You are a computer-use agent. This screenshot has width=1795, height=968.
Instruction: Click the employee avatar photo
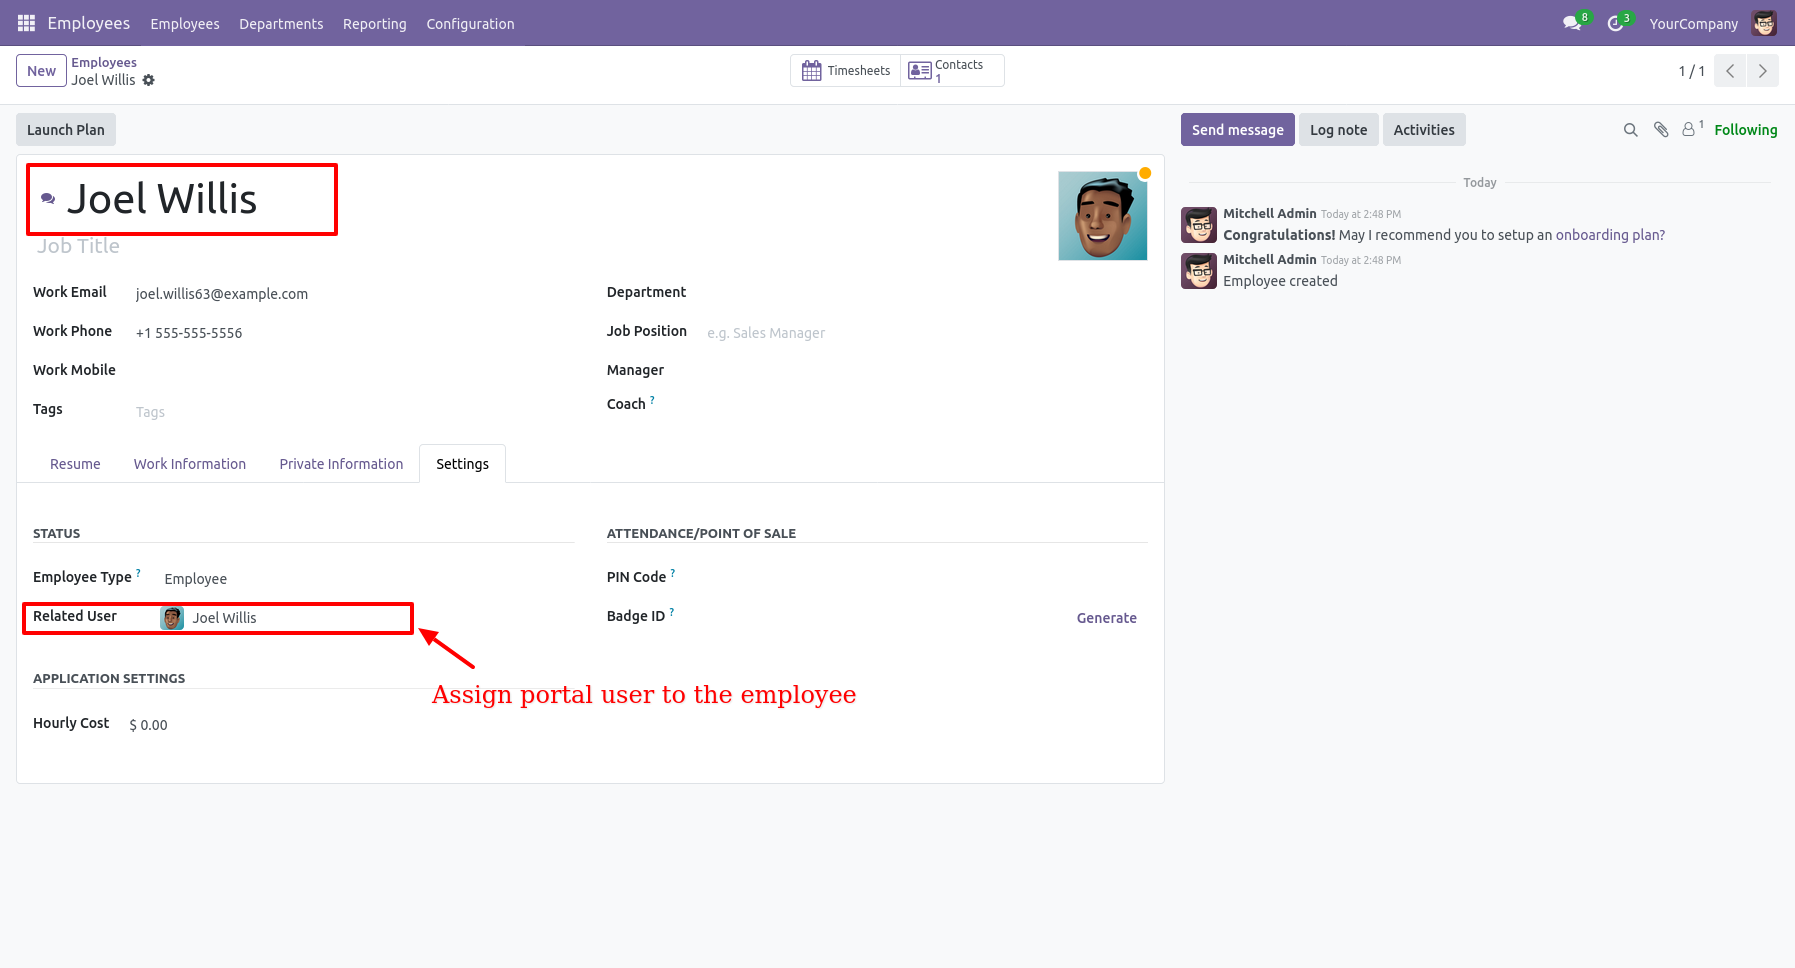pos(1102,216)
